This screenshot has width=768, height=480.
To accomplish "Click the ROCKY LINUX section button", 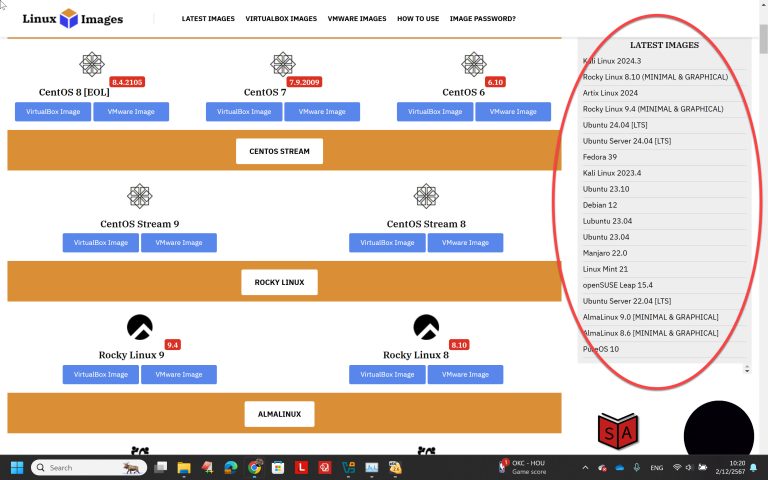I will point(279,282).
